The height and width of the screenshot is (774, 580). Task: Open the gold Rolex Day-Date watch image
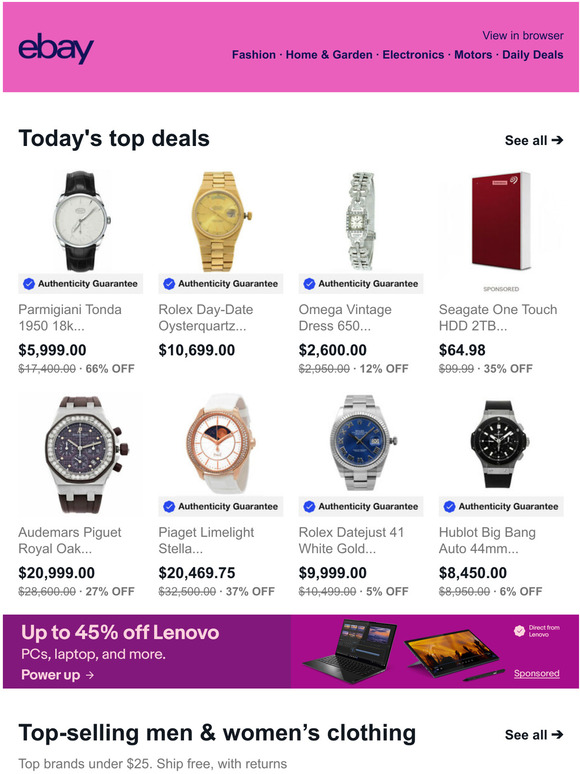(221, 221)
